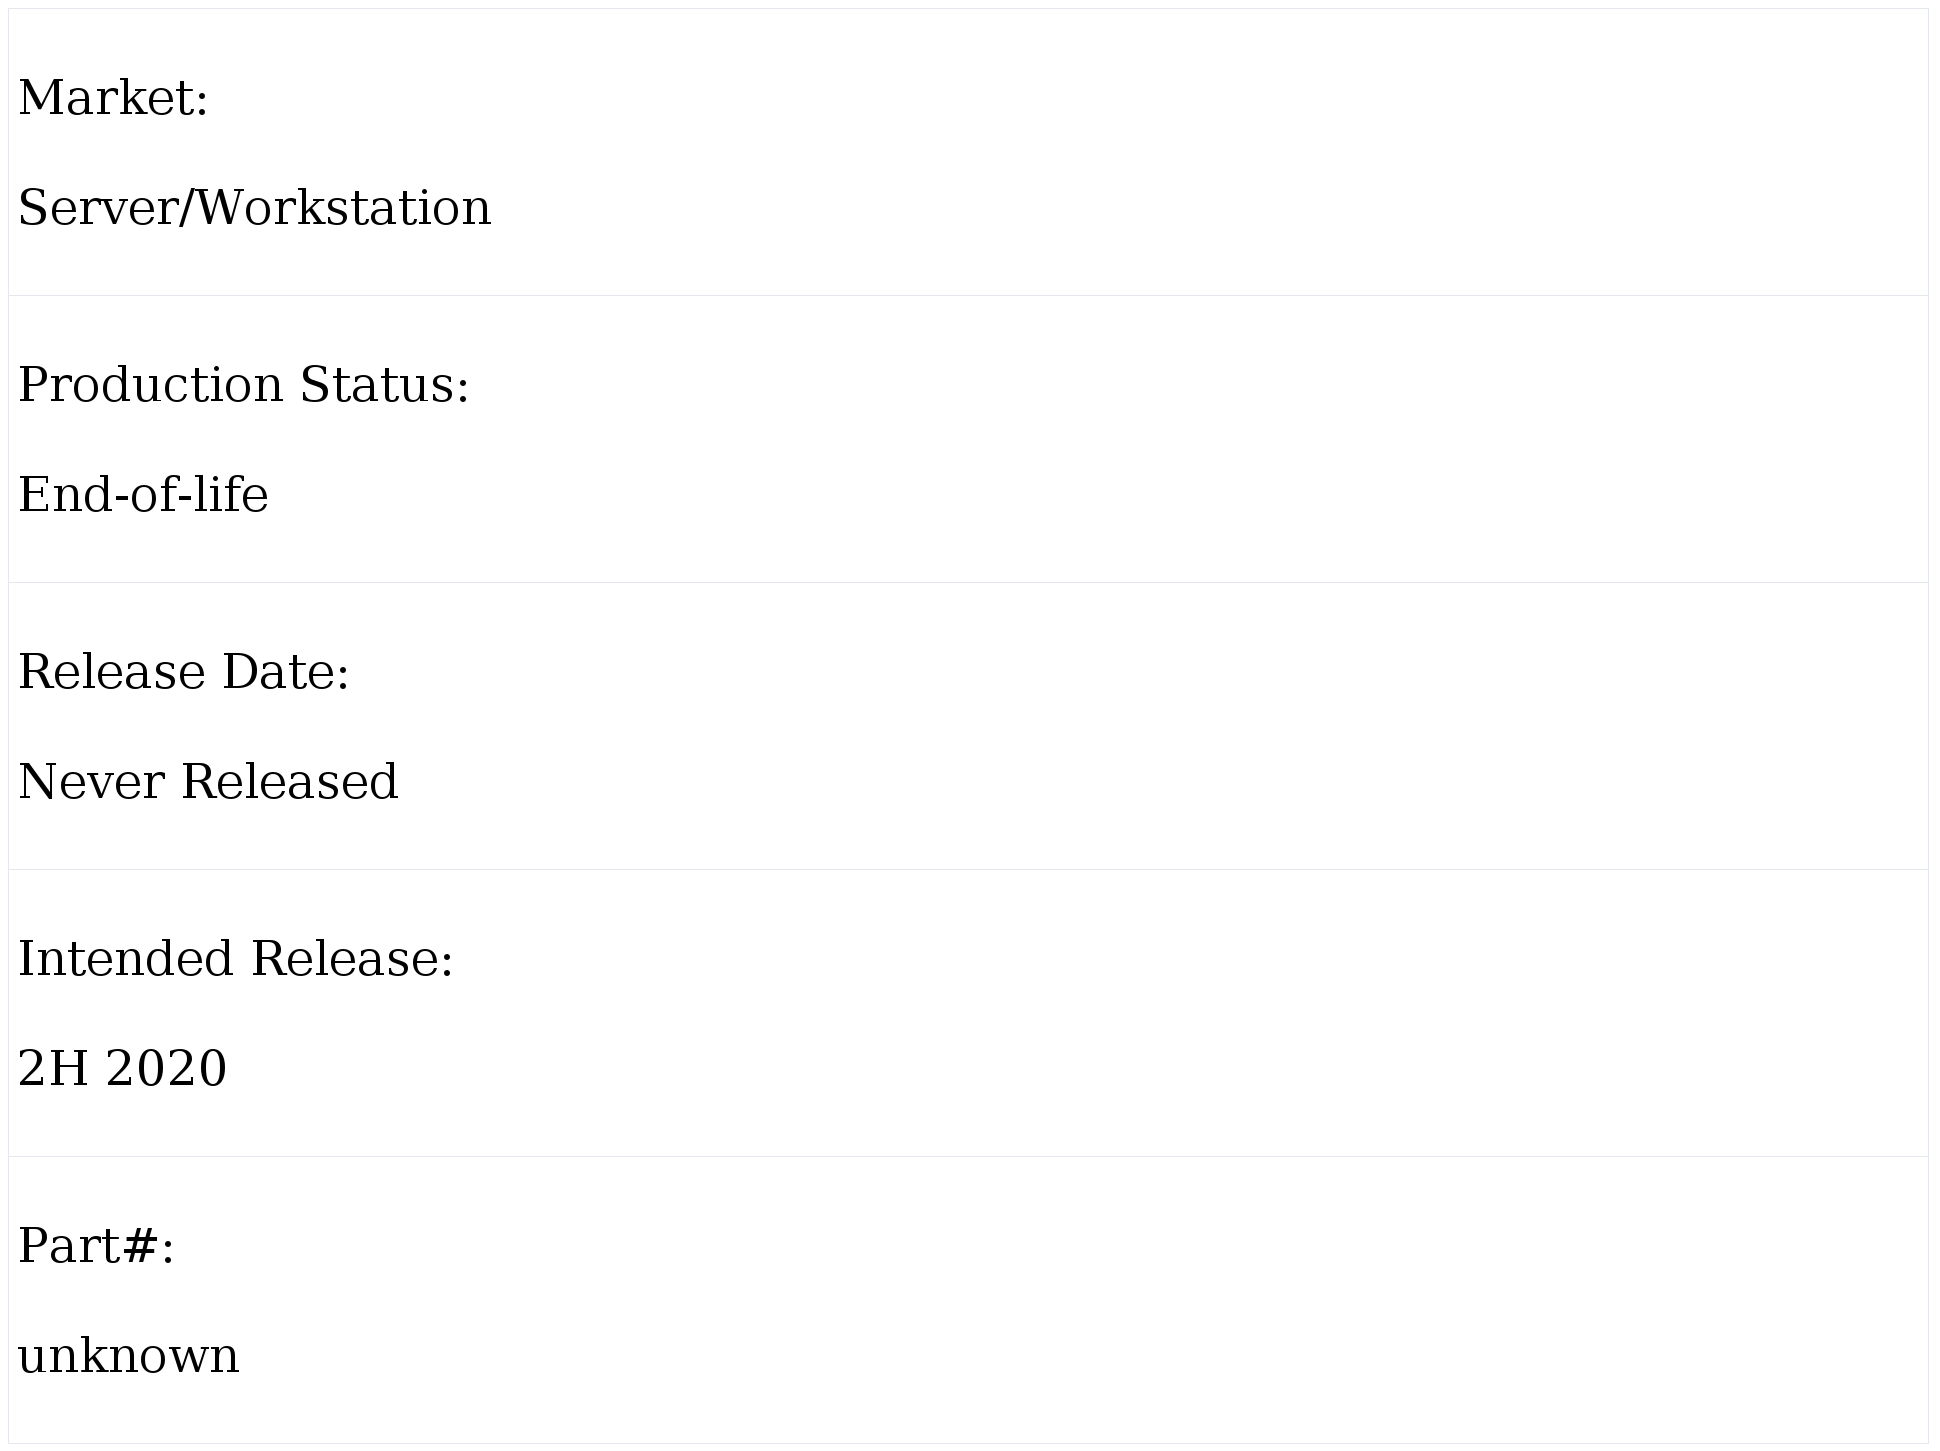
Task: Select the unknown part number value
Action: click(128, 1357)
